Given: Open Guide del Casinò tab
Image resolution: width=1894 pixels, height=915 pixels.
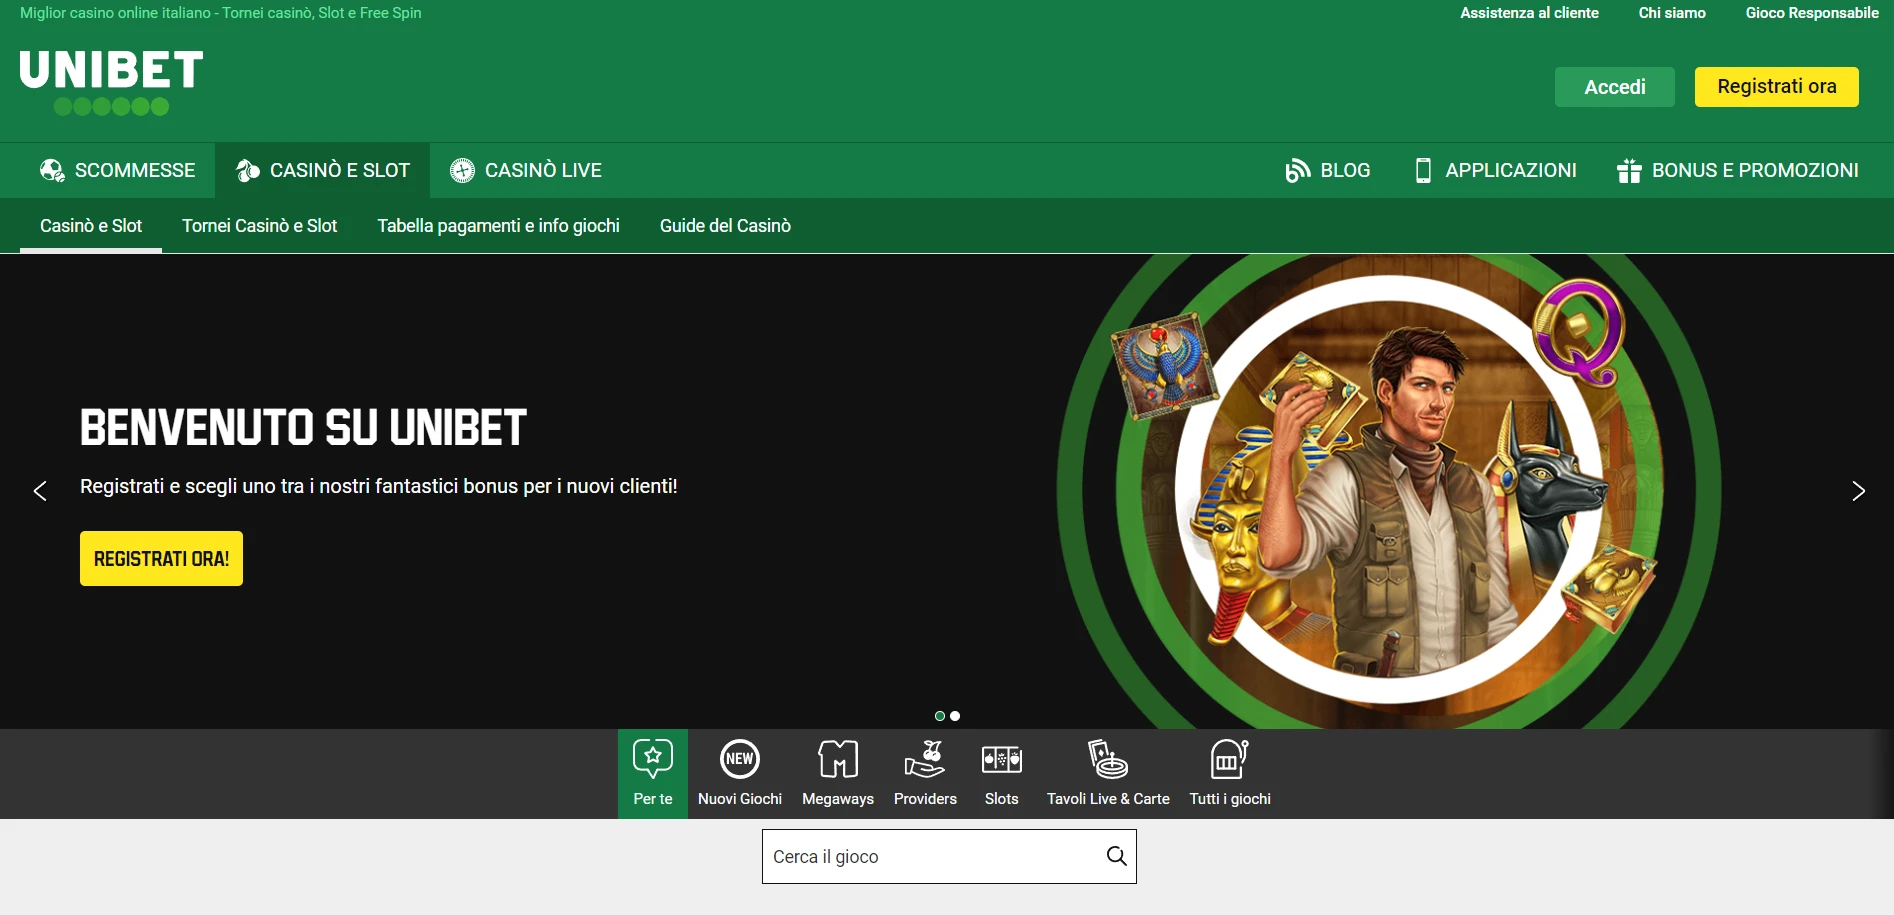Looking at the screenshot, I should click(725, 226).
